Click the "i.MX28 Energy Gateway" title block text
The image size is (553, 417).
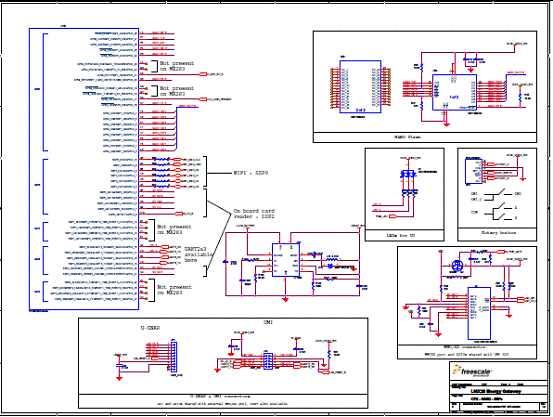click(x=496, y=391)
